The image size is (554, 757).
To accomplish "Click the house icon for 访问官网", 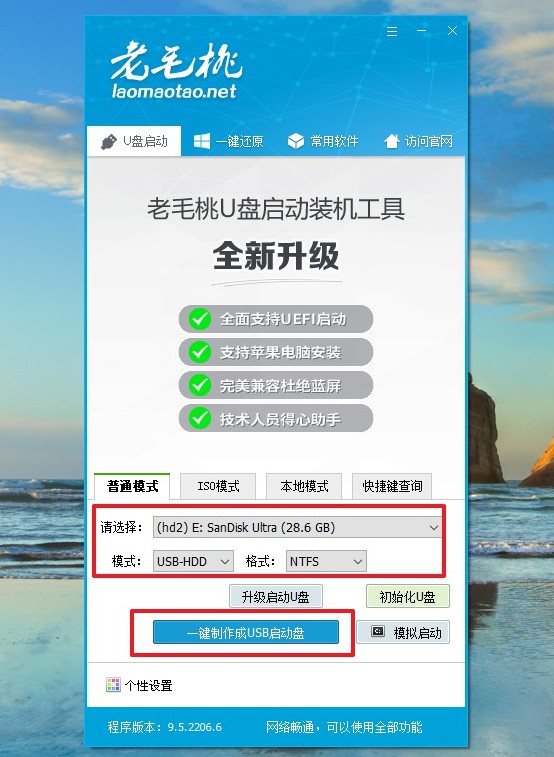I will pyautogui.click(x=392, y=141).
